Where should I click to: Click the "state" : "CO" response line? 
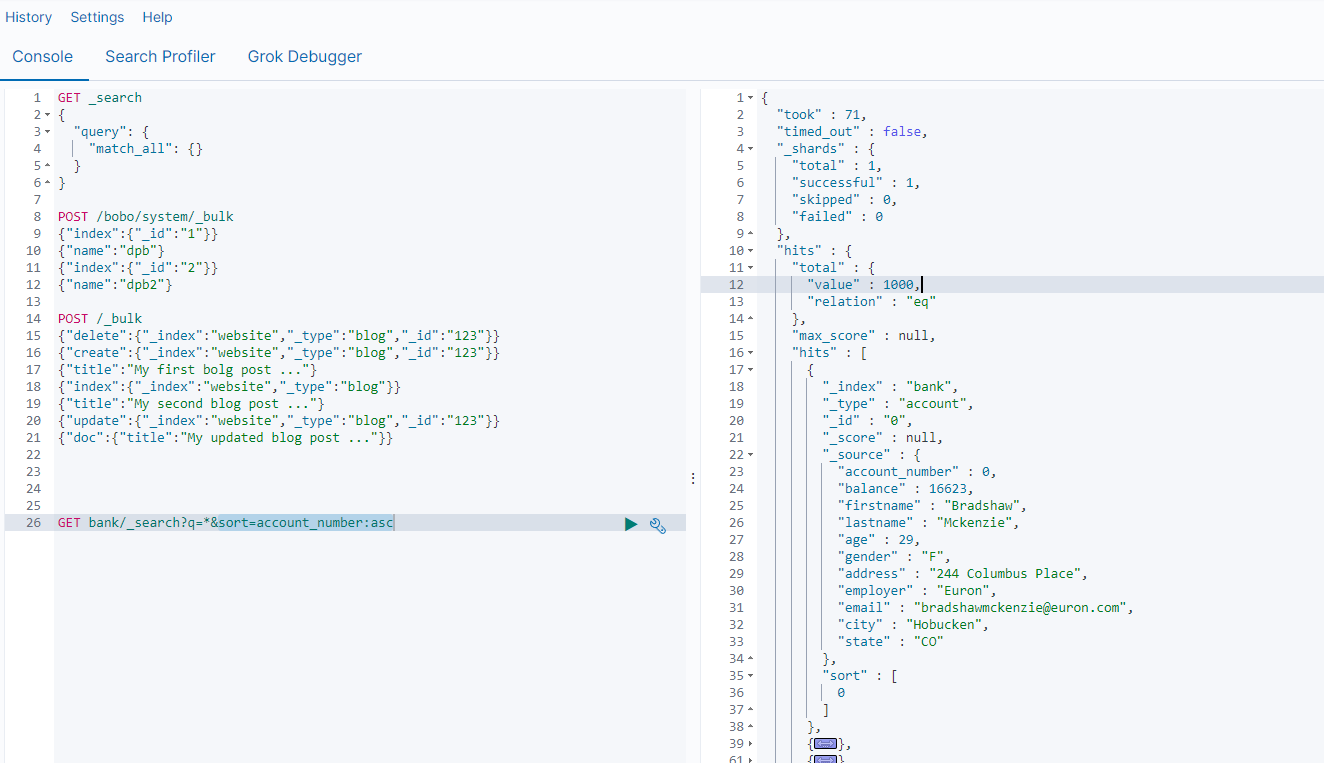[x=891, y=642]
